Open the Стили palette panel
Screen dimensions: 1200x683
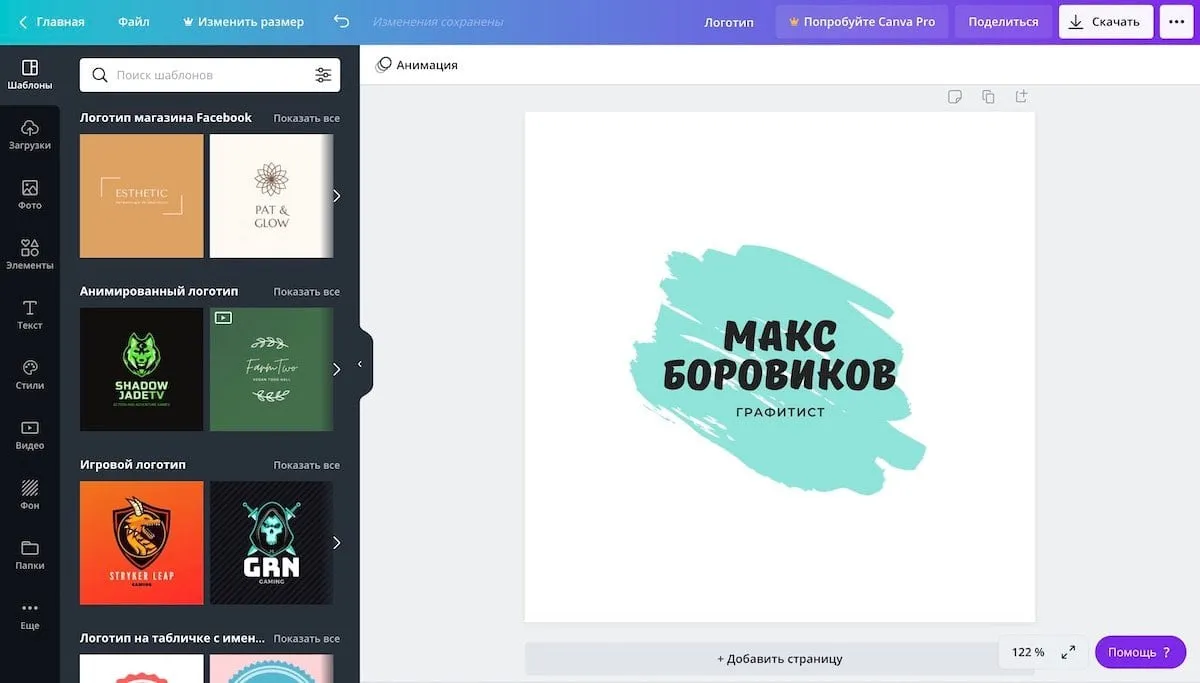(30, 374)
